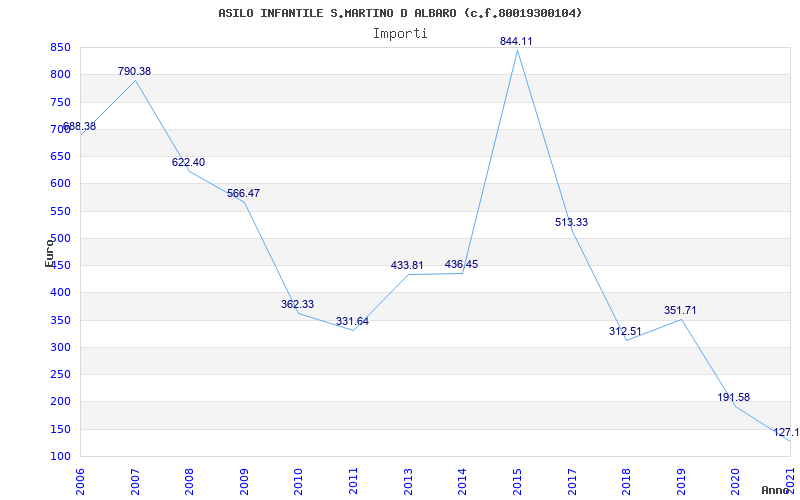Click the 790.38 data label
The image size is (800, 500).
(134, 71)
